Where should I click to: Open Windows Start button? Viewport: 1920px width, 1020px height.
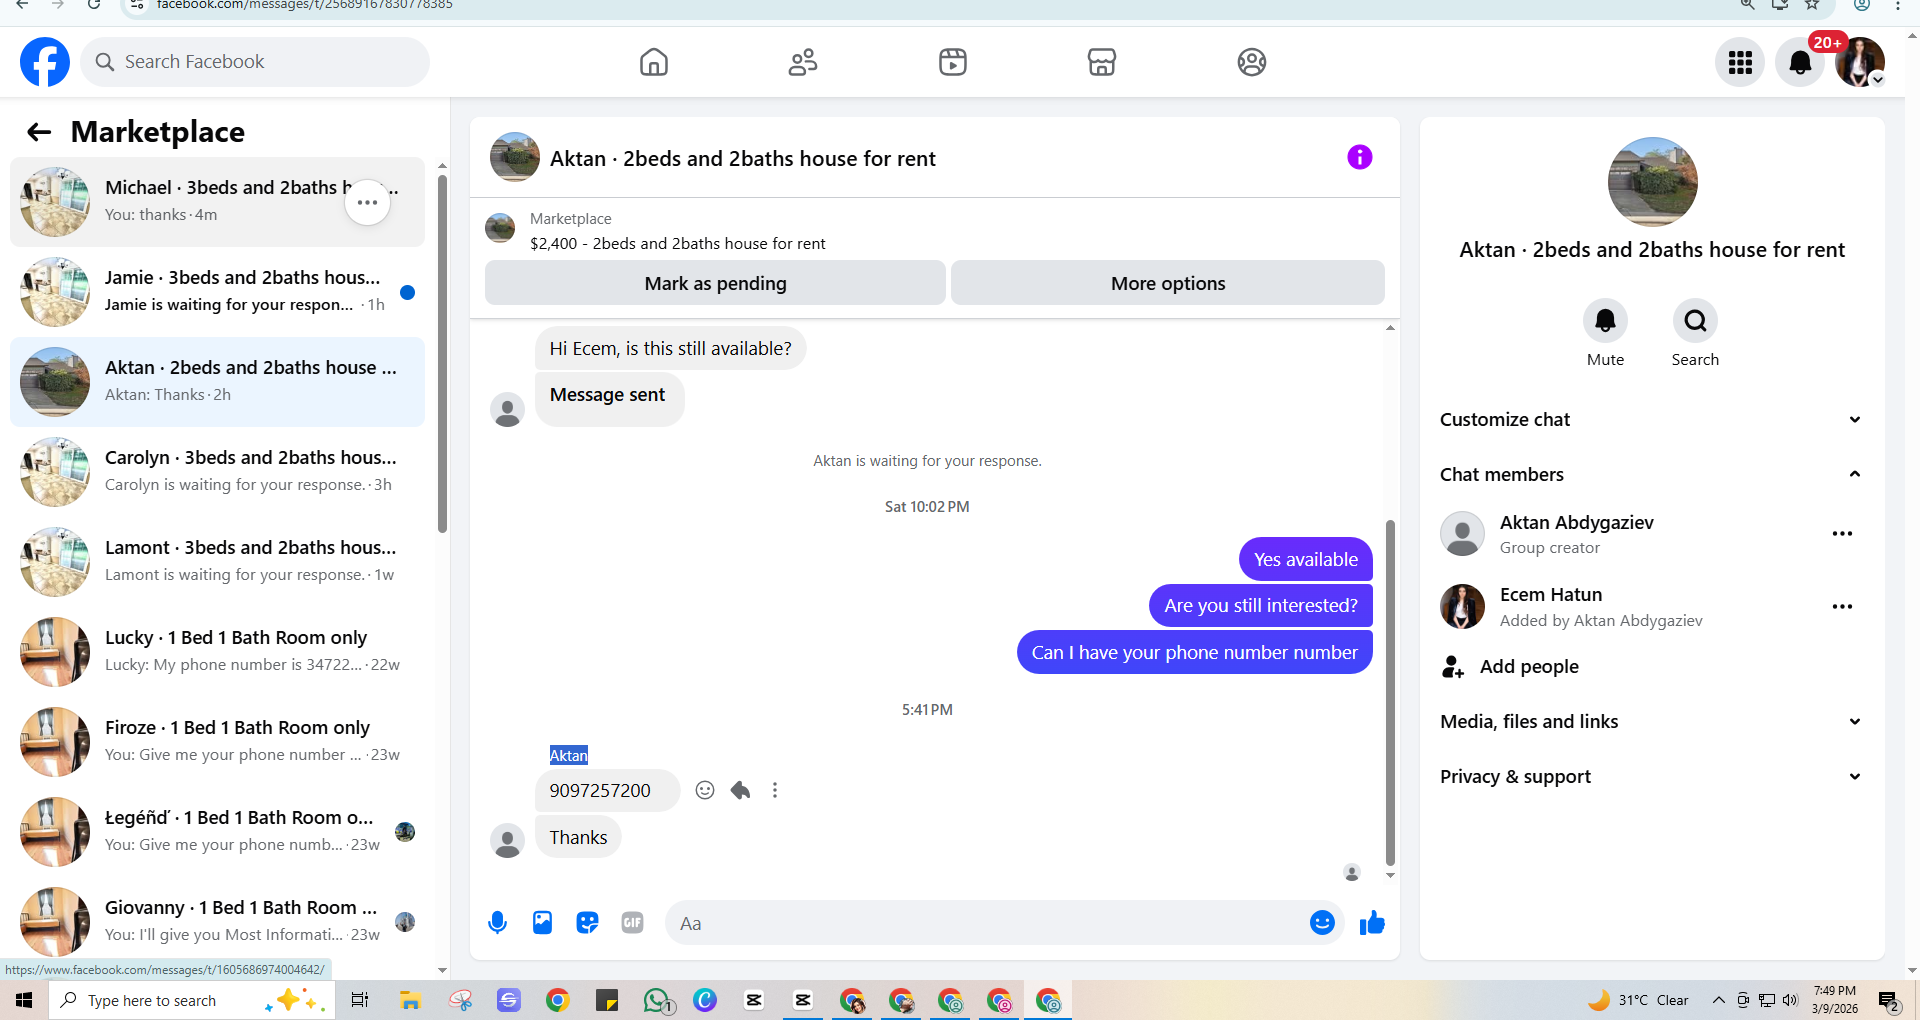coord(24,1000)
